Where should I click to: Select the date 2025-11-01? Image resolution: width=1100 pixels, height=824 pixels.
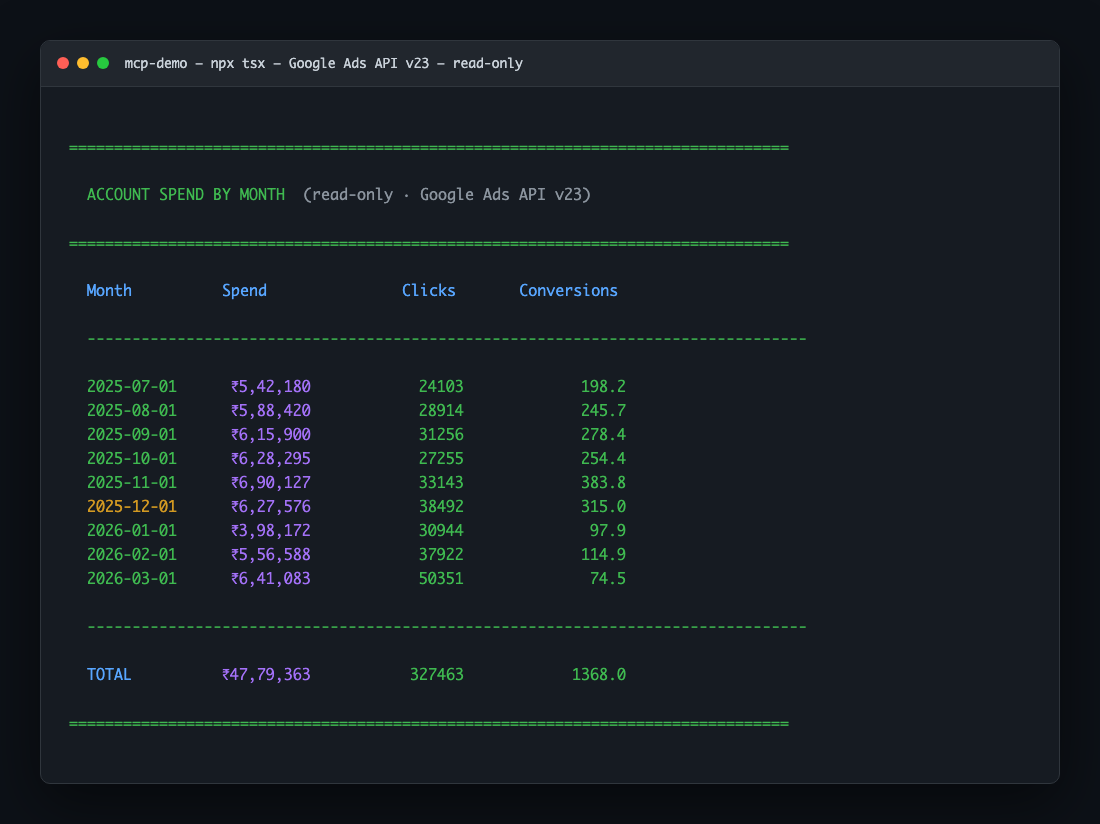tap(132, 482)
